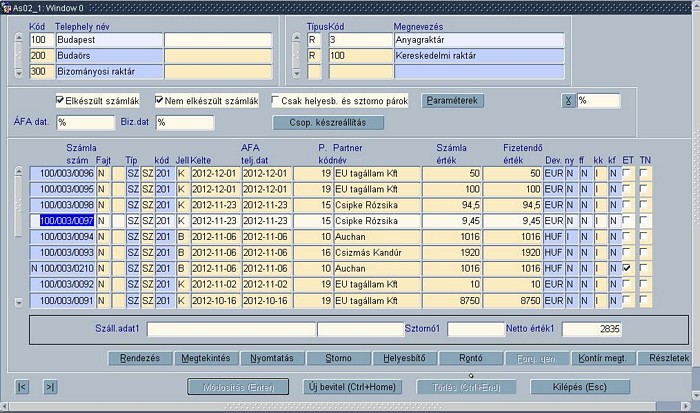
Task: Enable Csak helyesb. és sztorno párok checkbox
Action: click(275, 100)
